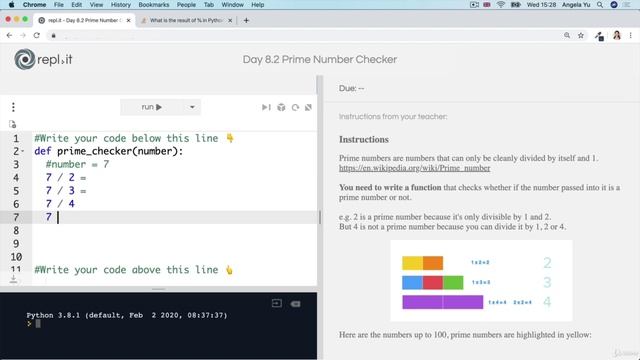Viewport: 640px width, 360px height.
Task: Open Chrome three-dot menu
Action: (631, 36)
